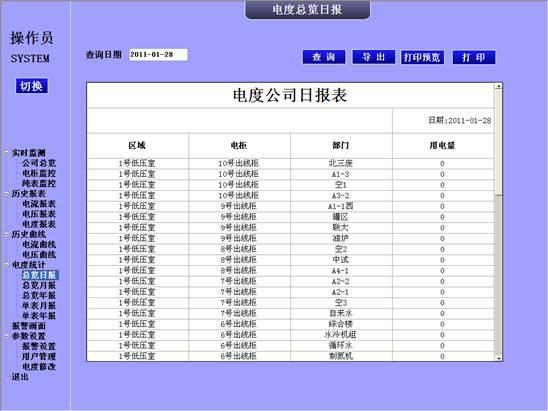This screenshot has height=411, width=548.
Task: Open the 报警画面 alarm screen
Action: tap(29, 326)
